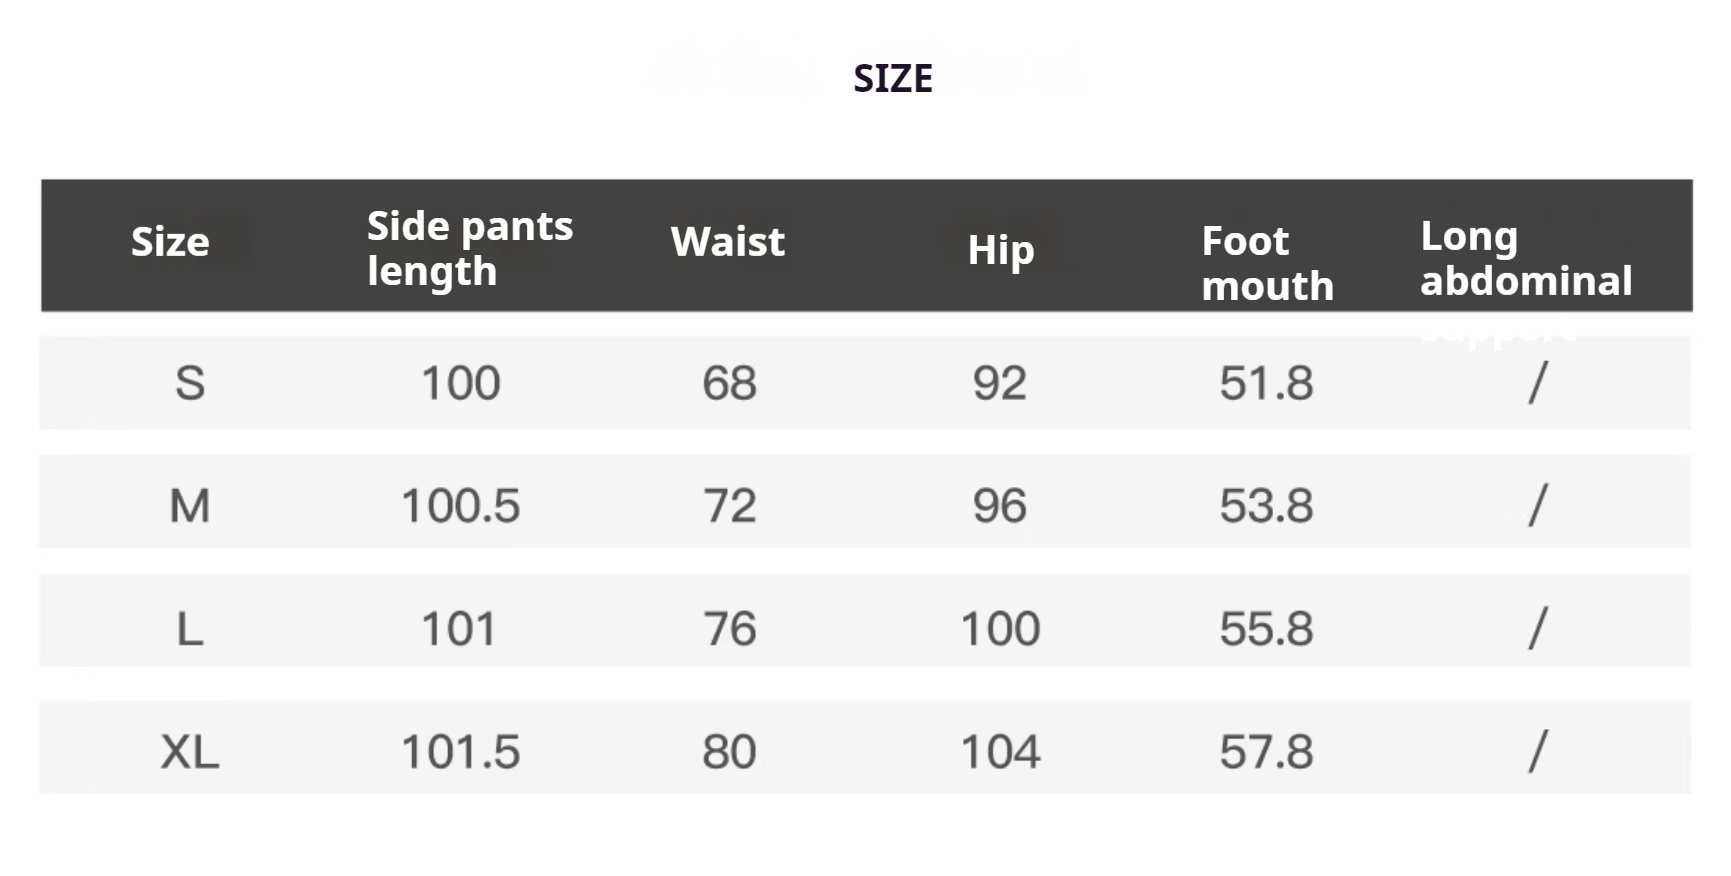1731x876 pixels.
Task: Click the Long abdominal column header
Action: tap(1526, 258)
